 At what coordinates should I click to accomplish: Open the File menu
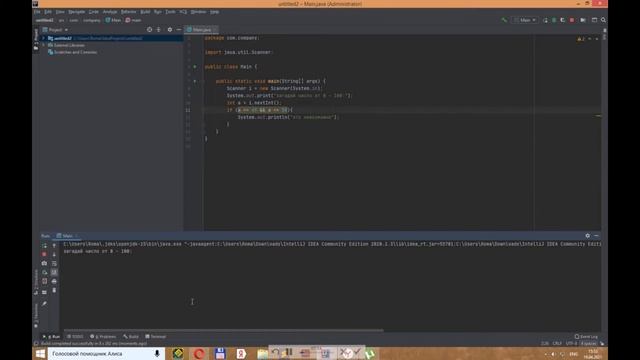(37, 12)
